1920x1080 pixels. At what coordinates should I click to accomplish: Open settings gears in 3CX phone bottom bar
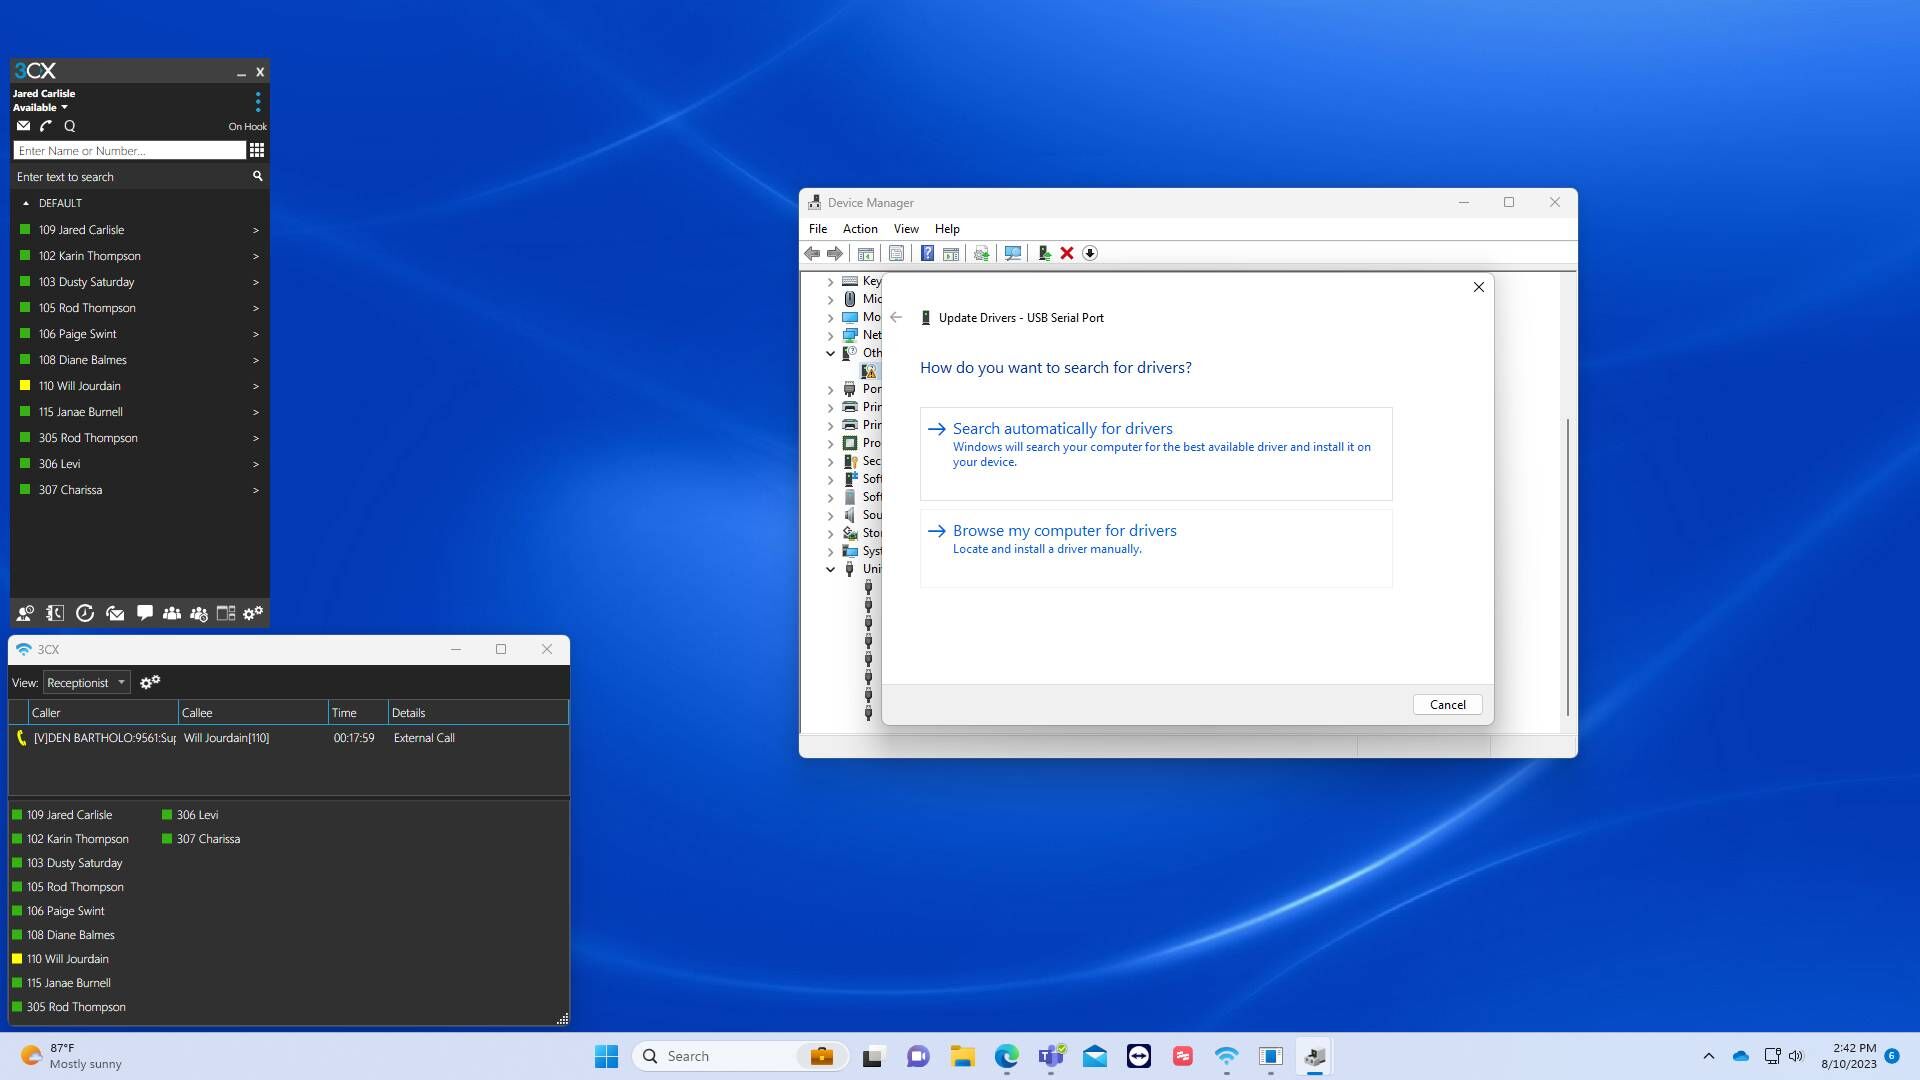coord(253,613)
